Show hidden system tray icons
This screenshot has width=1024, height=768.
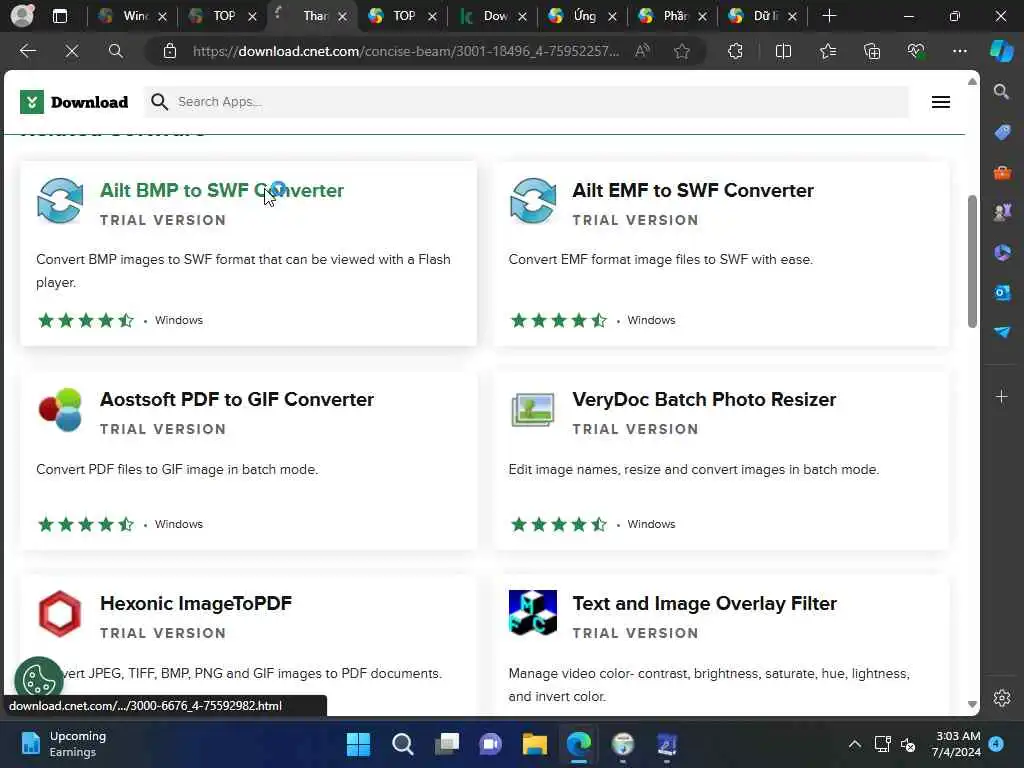[854, 744]
